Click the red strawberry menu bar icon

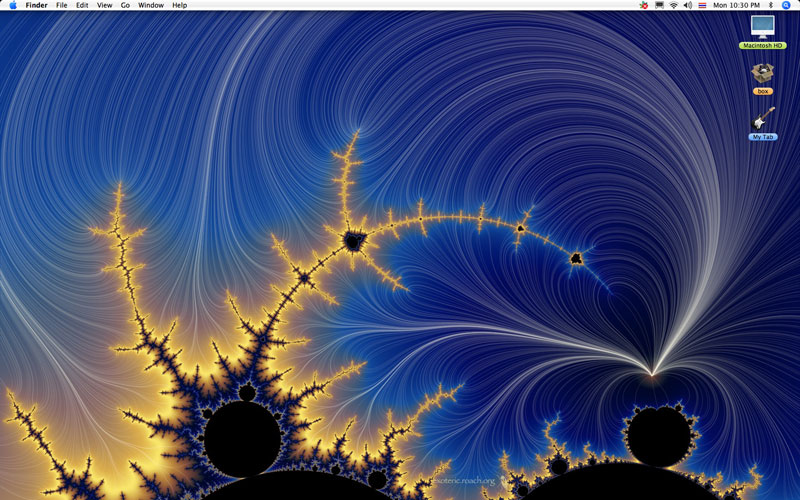pyautogui.click(x=644, y=5)
